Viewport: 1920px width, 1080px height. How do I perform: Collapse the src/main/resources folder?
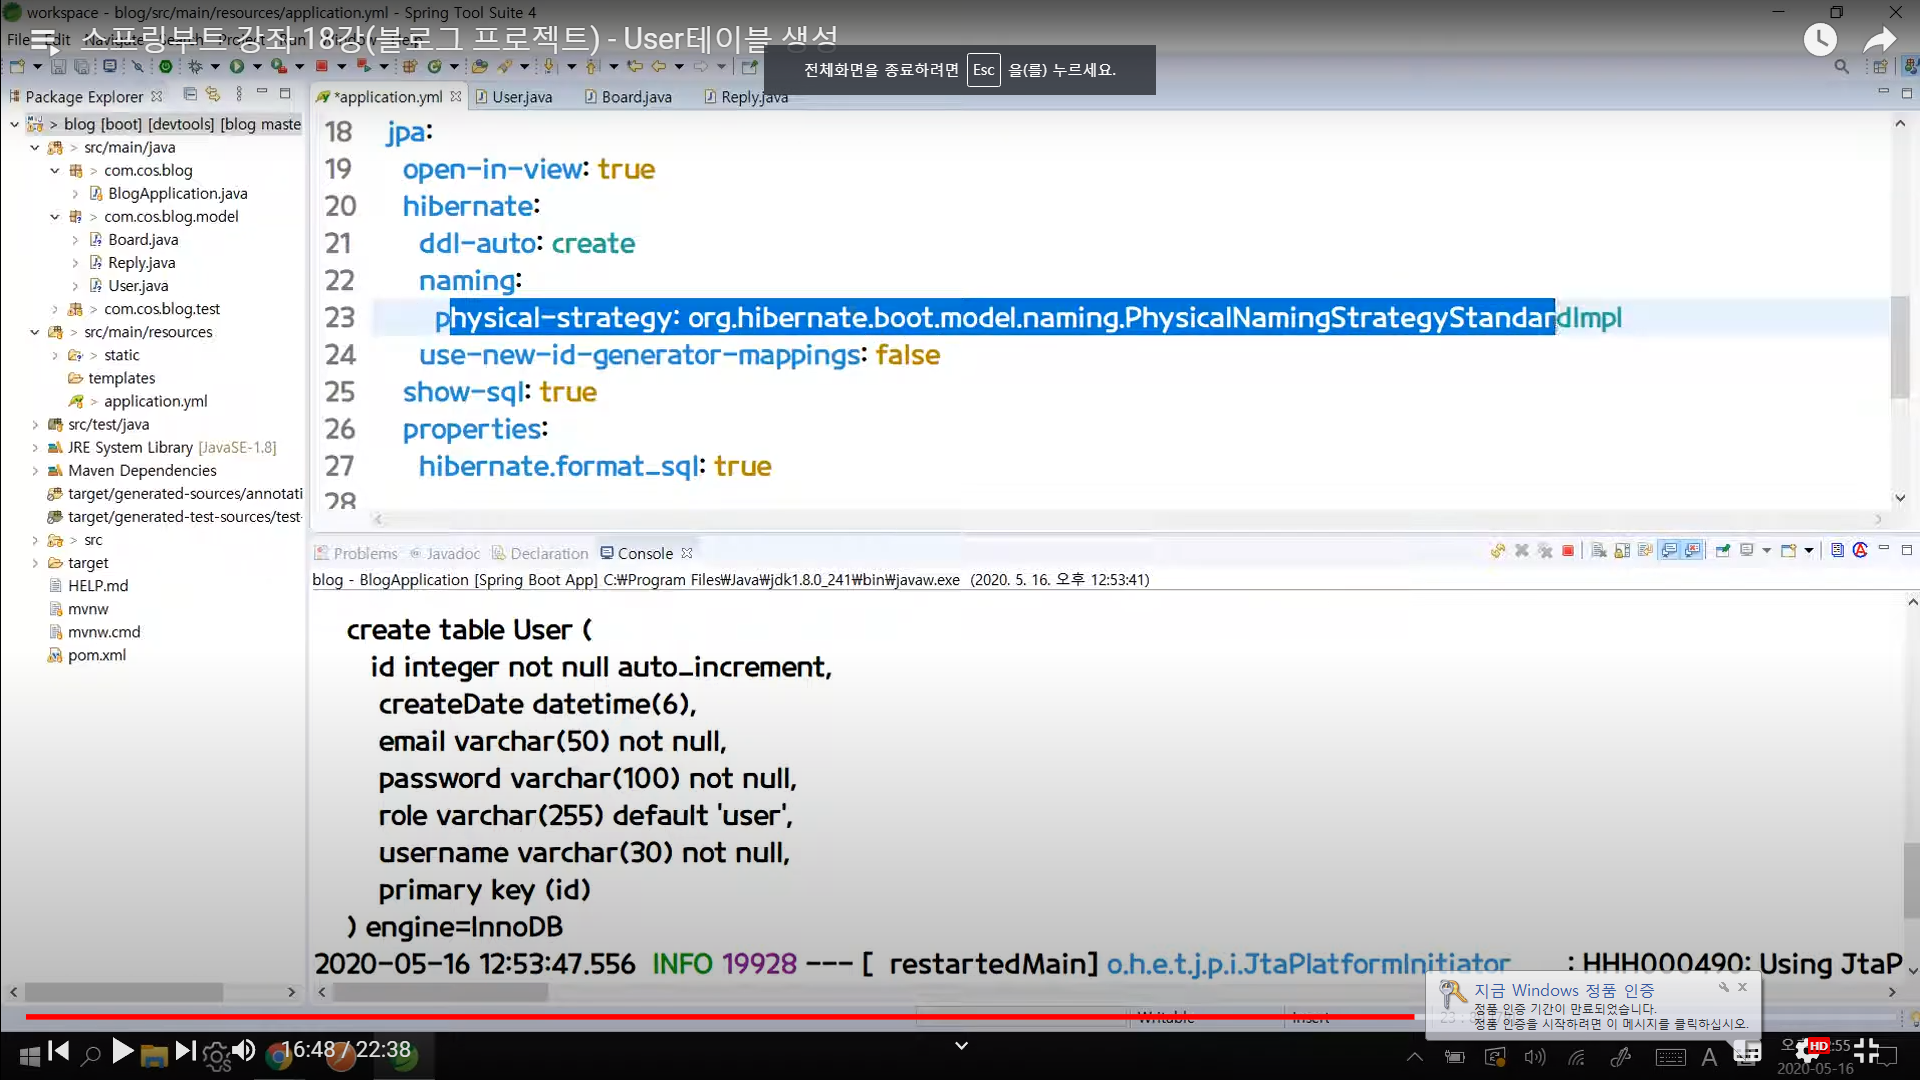pos(34,332)
